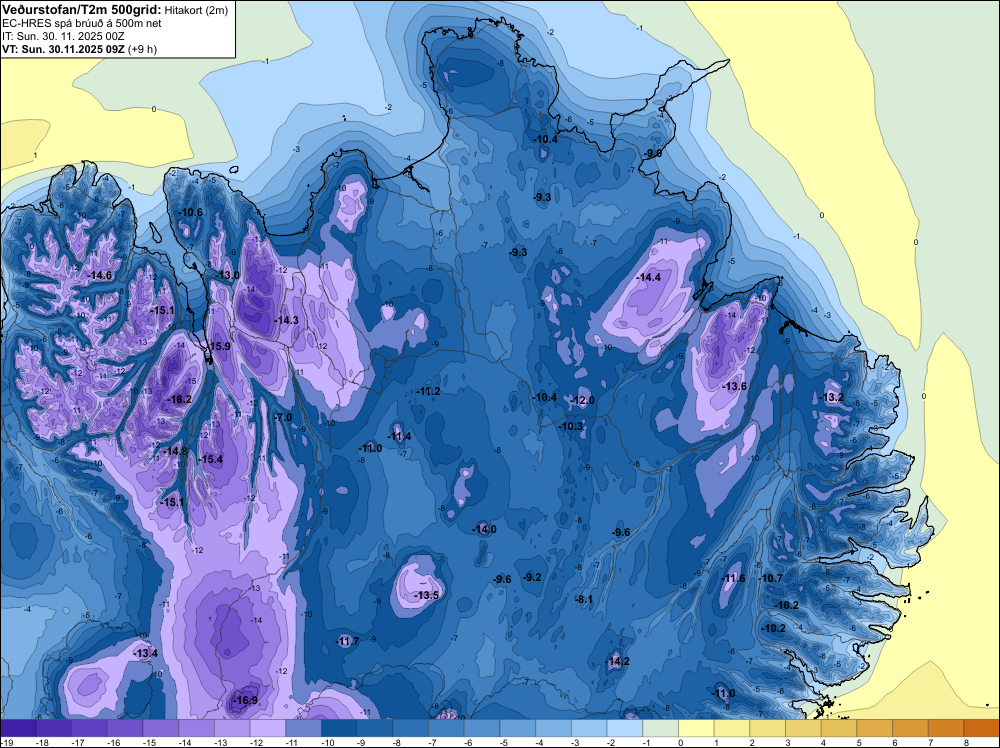Image resolution: width=1000 pixels, height=748 pixels.
Task: Click the -13.6 temperature reading
Action: 734,386
